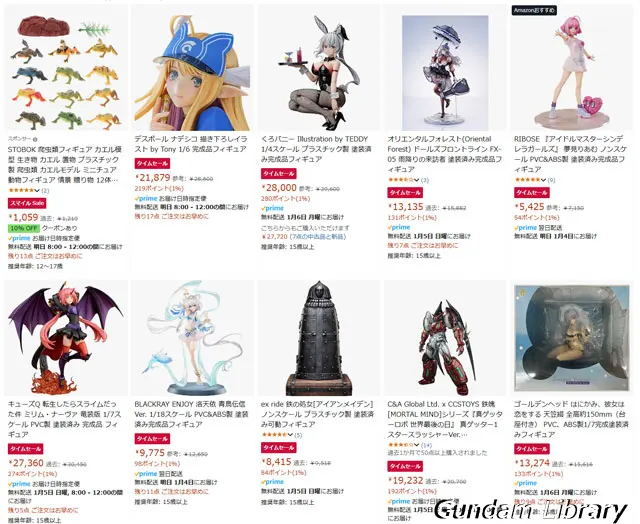
Task: Open the デスポール ナデシコ product title link
Action: 190,144
